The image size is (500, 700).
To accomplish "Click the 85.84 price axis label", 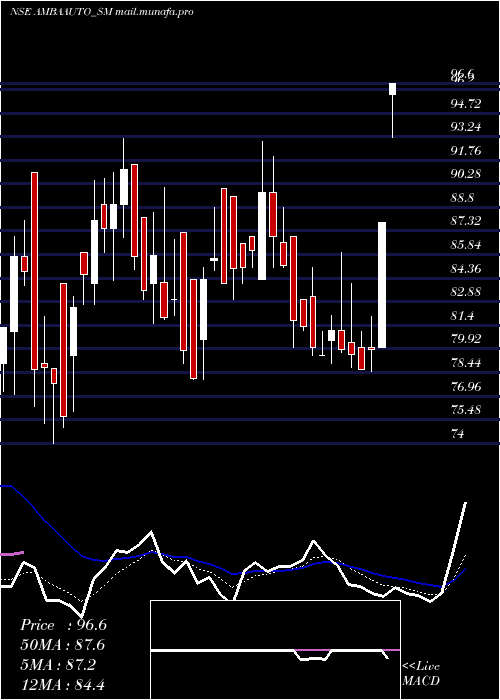I will tap(466, 245).
